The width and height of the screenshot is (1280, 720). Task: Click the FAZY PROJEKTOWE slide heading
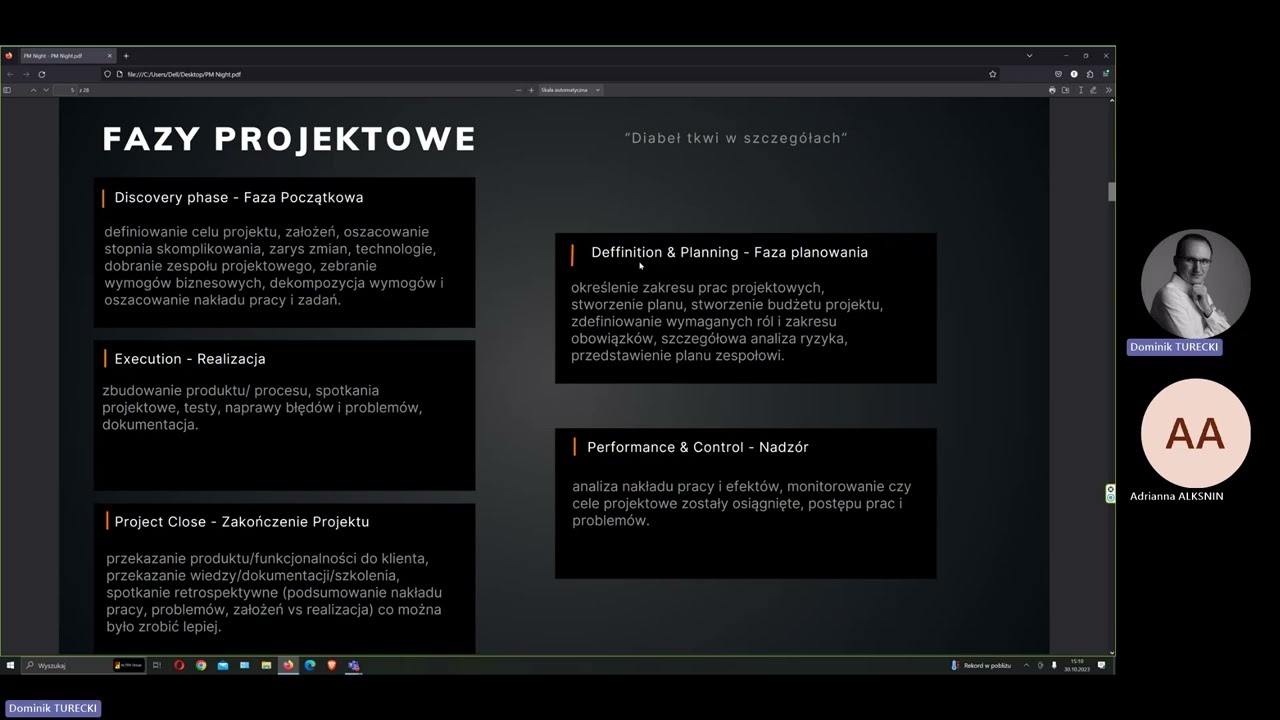coord(289,139)
